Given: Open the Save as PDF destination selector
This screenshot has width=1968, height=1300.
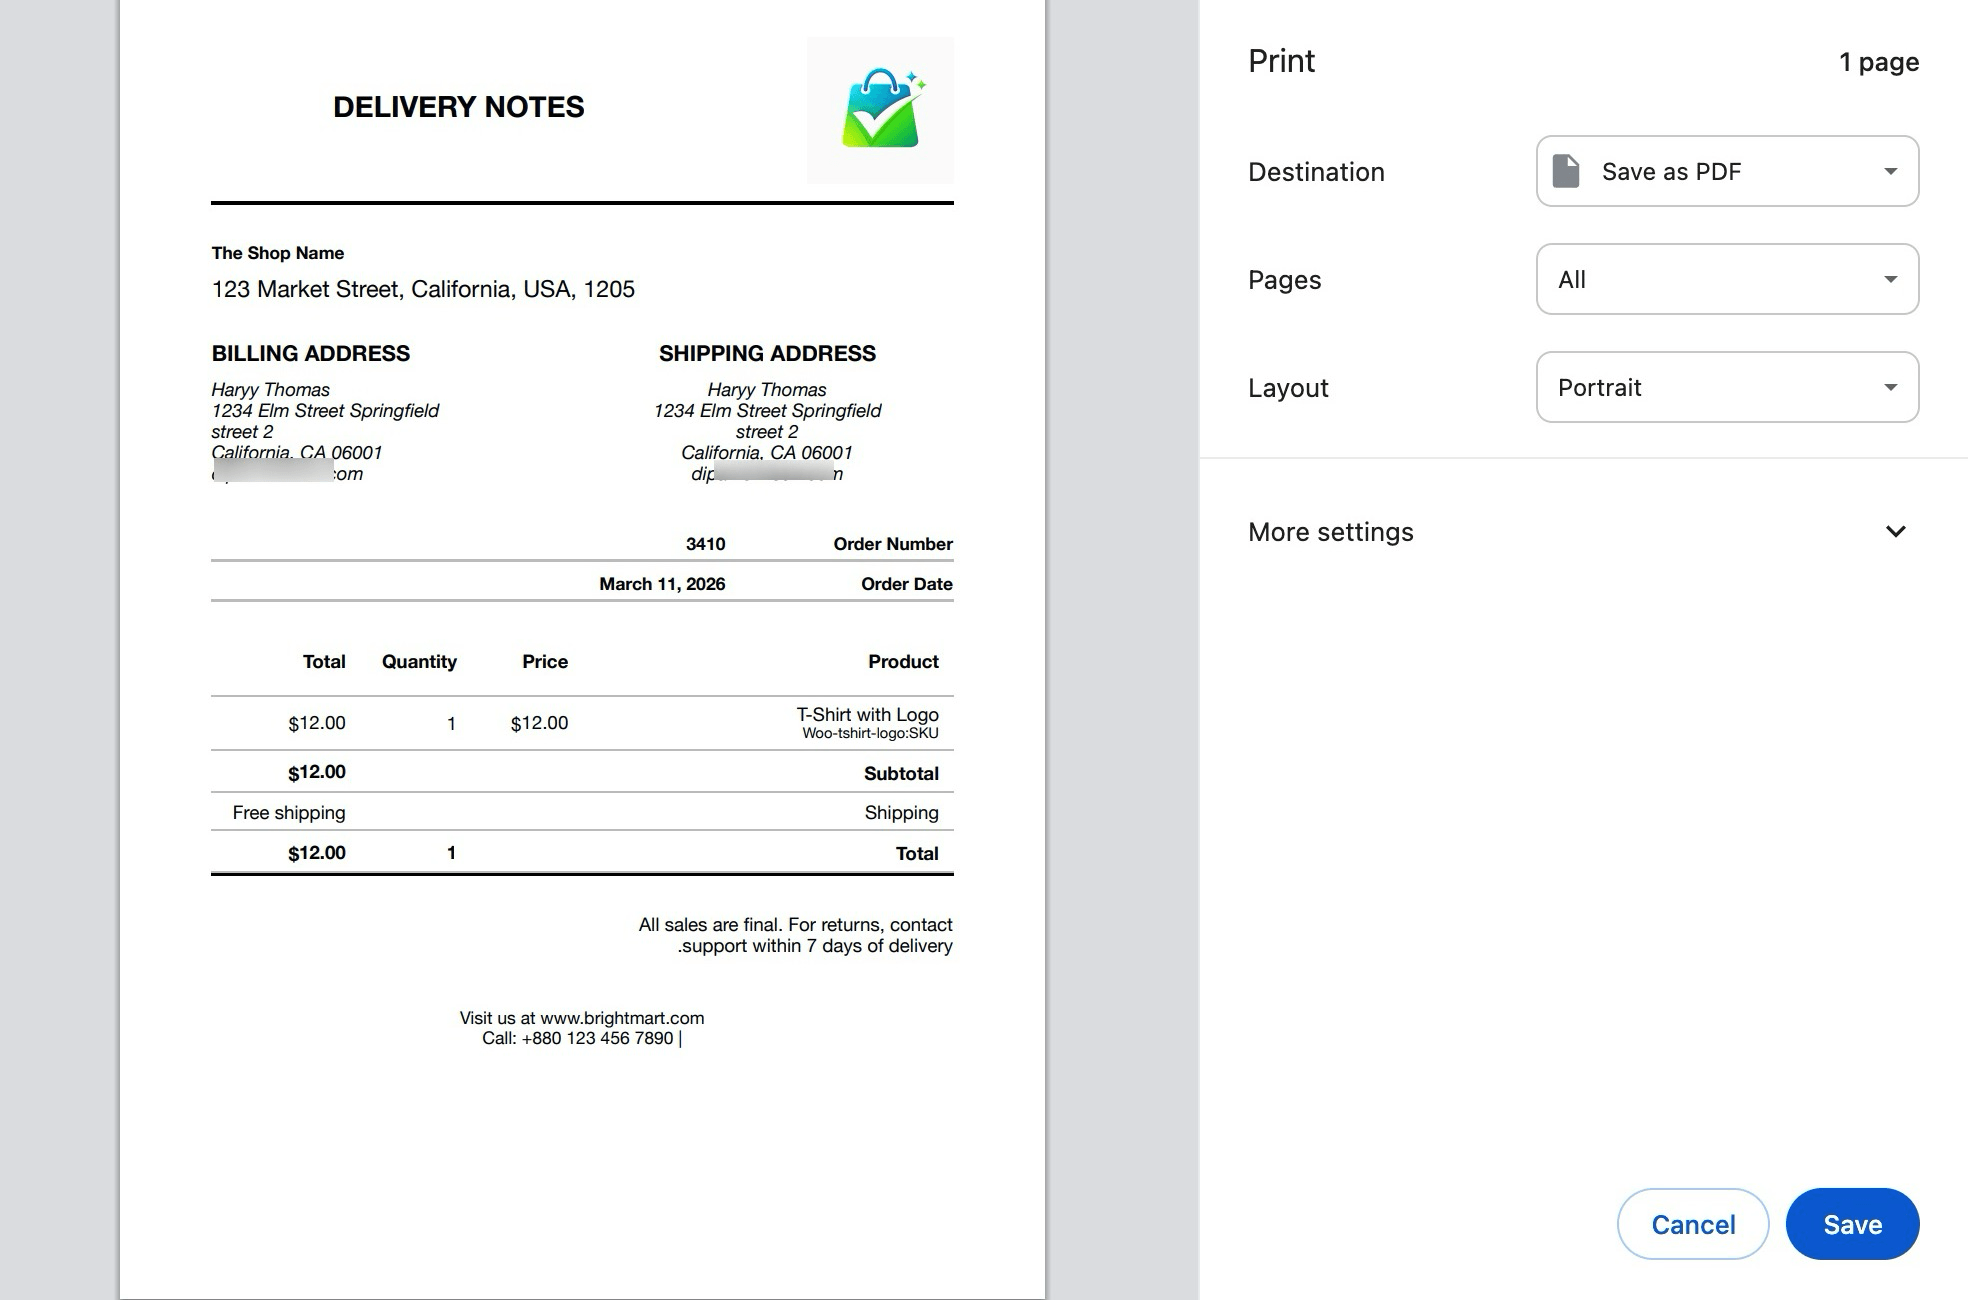Looking at the screenshot, I should pyautogui.click(x=1725, y=171).
